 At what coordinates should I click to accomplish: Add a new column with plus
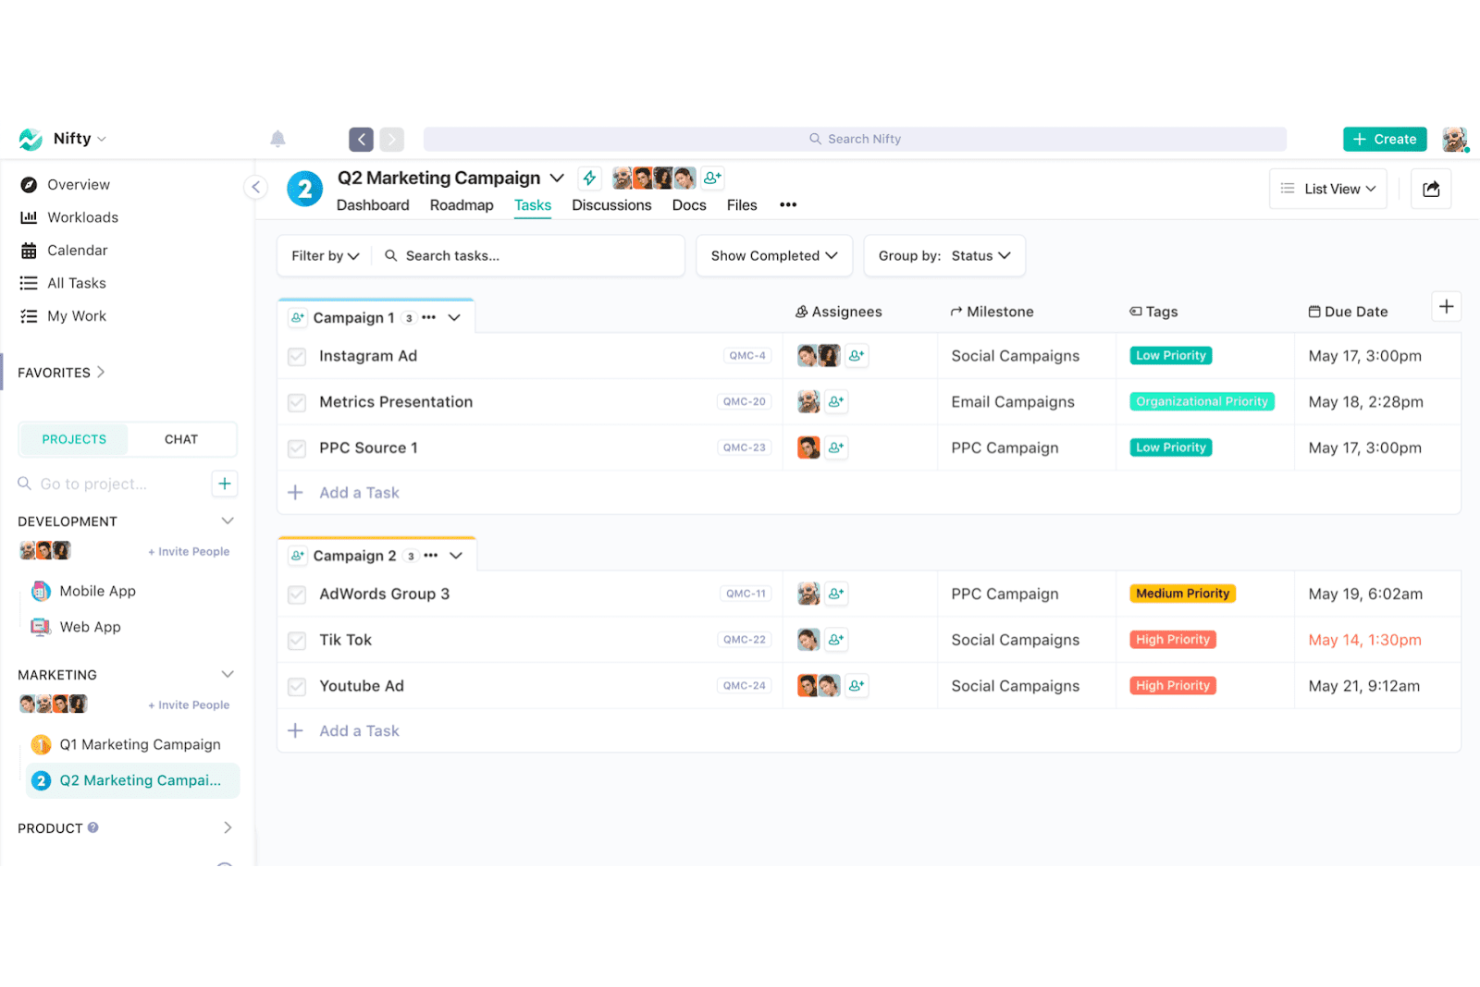click(1446, 307)
